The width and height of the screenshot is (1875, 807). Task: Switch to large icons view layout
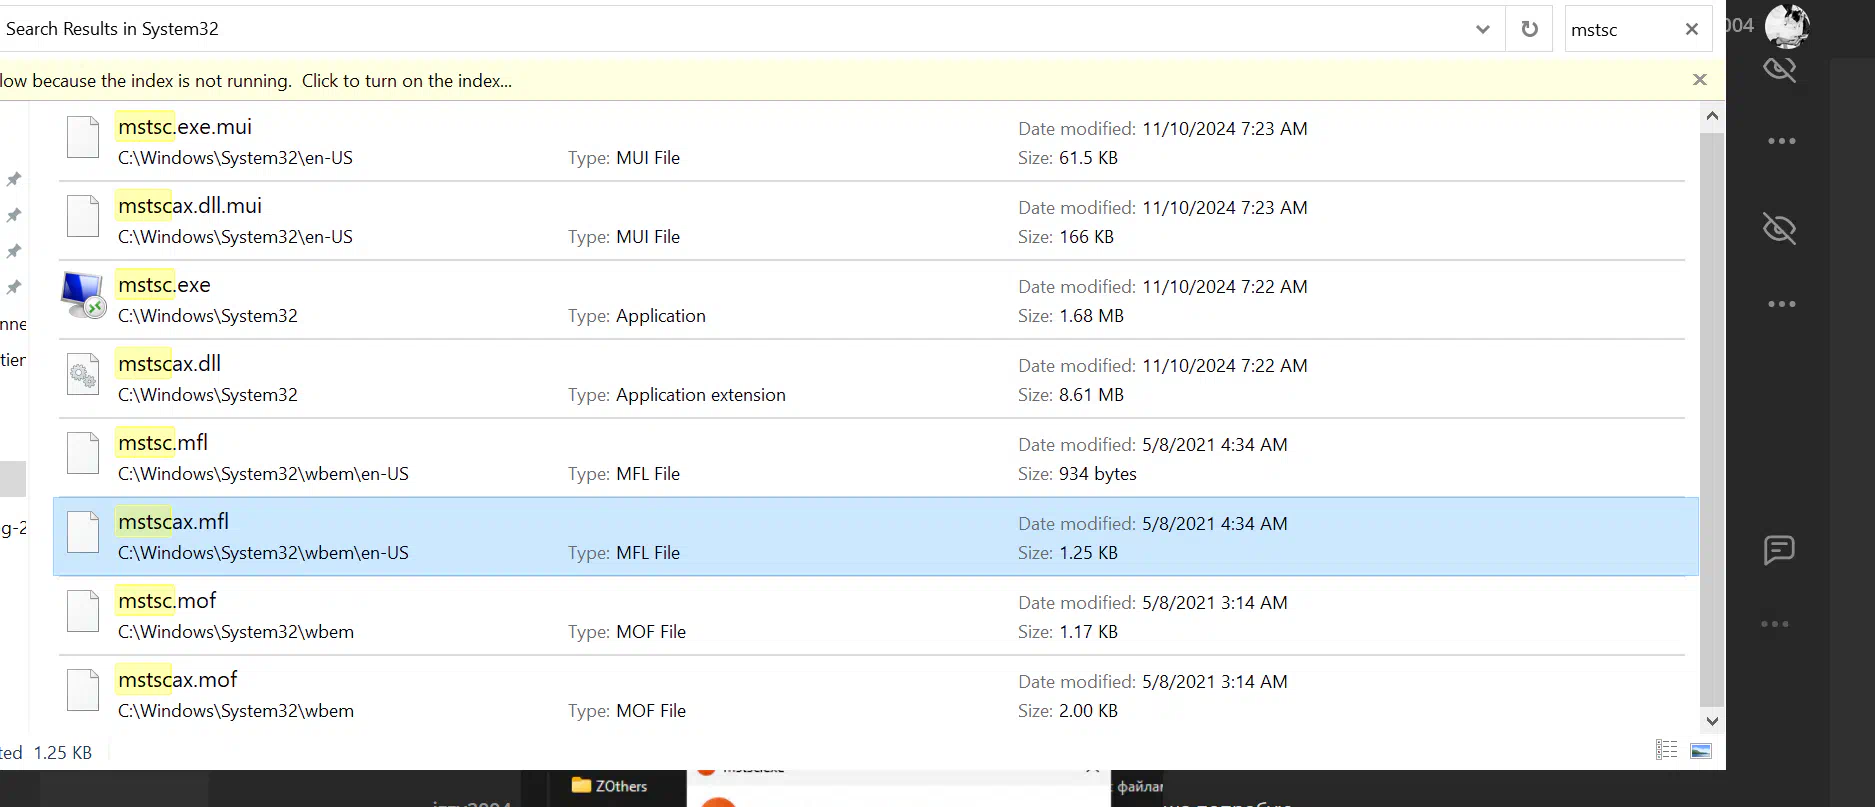(1701, 750)
